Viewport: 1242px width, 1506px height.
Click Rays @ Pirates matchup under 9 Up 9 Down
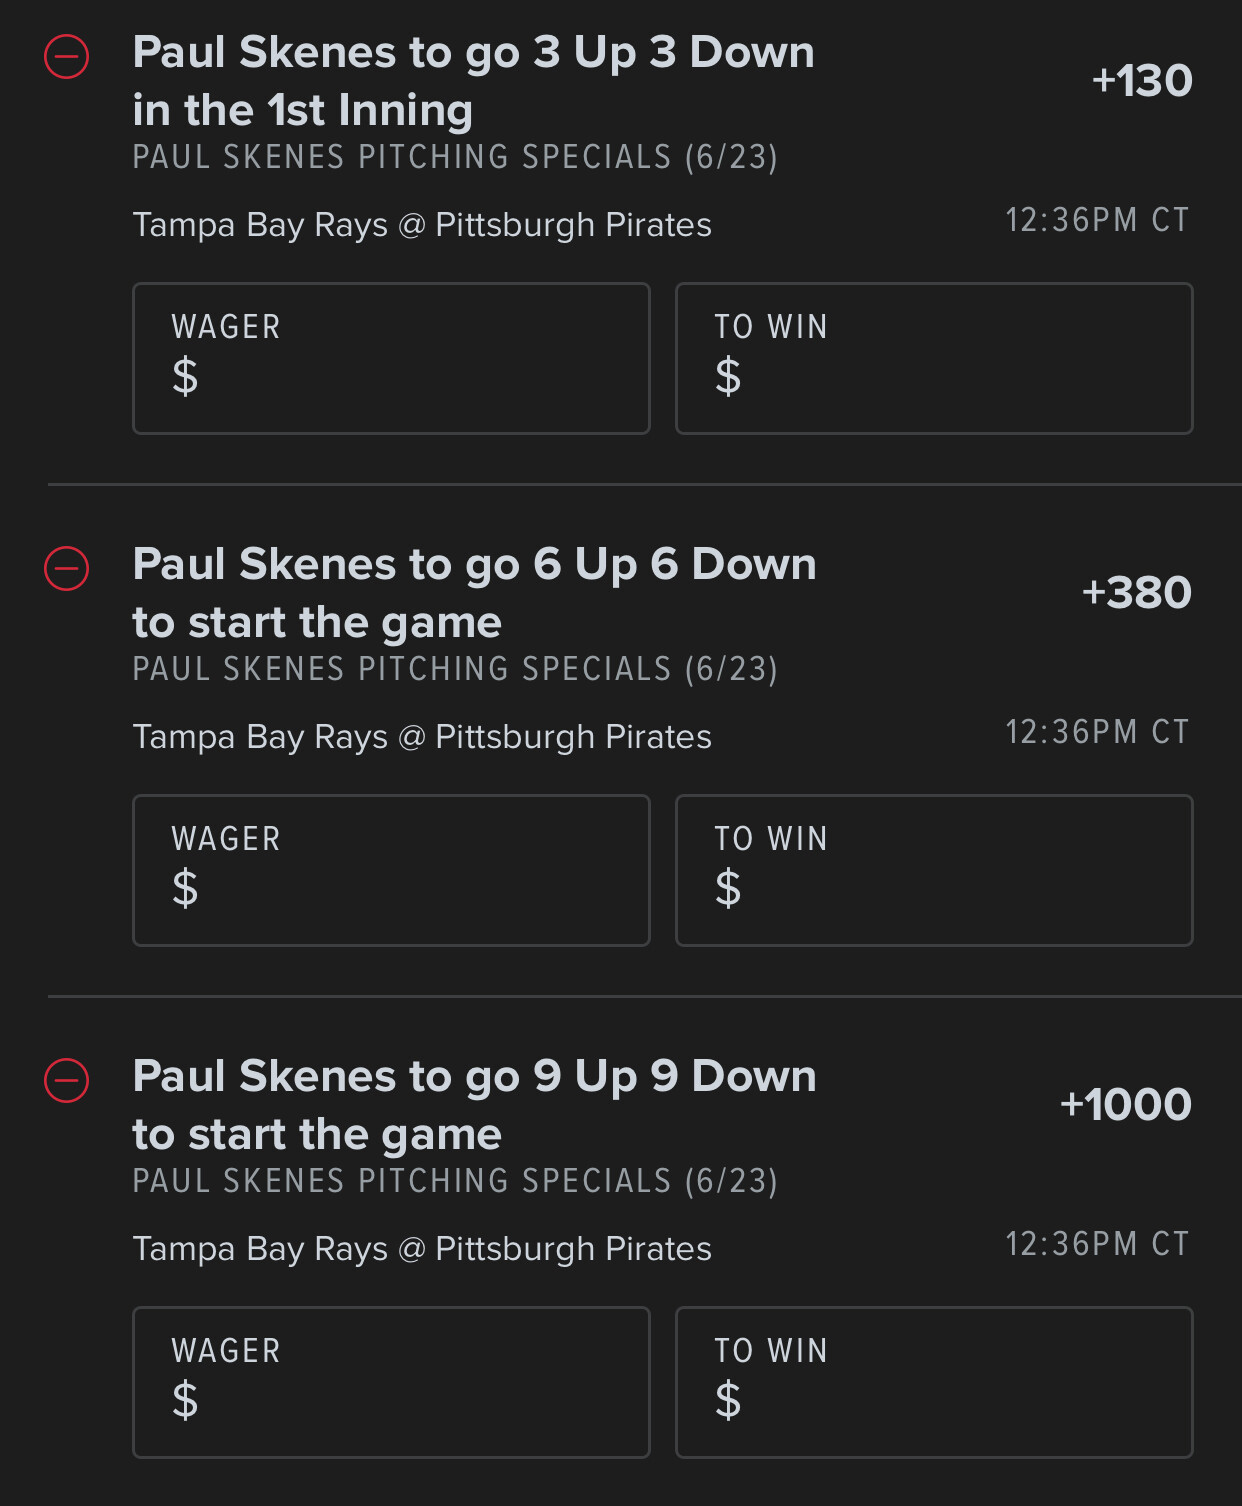pos(422,1249)
